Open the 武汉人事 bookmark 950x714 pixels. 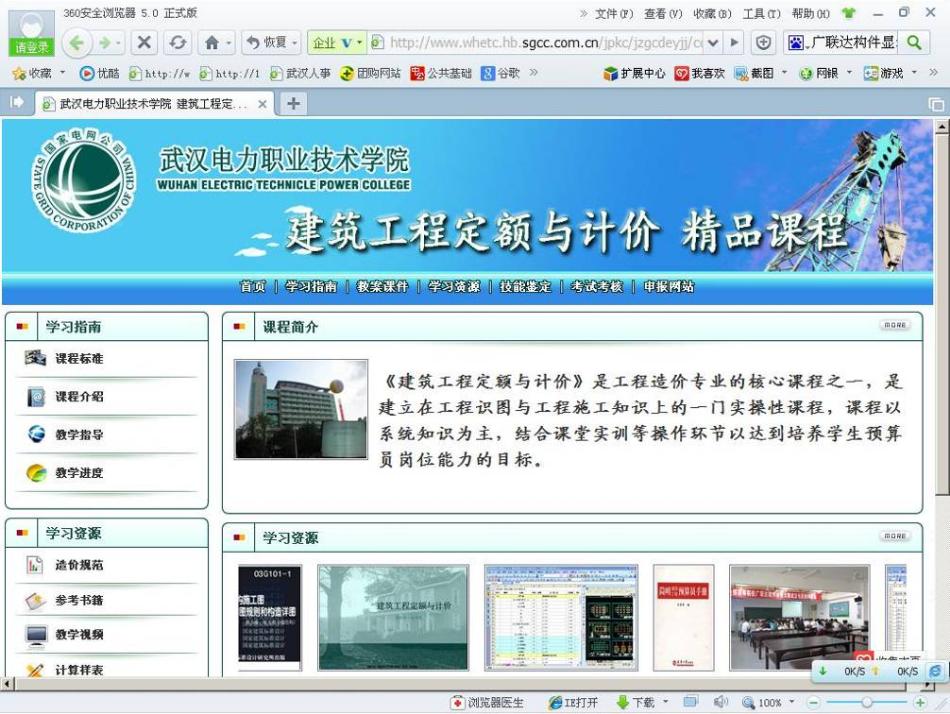301,73
